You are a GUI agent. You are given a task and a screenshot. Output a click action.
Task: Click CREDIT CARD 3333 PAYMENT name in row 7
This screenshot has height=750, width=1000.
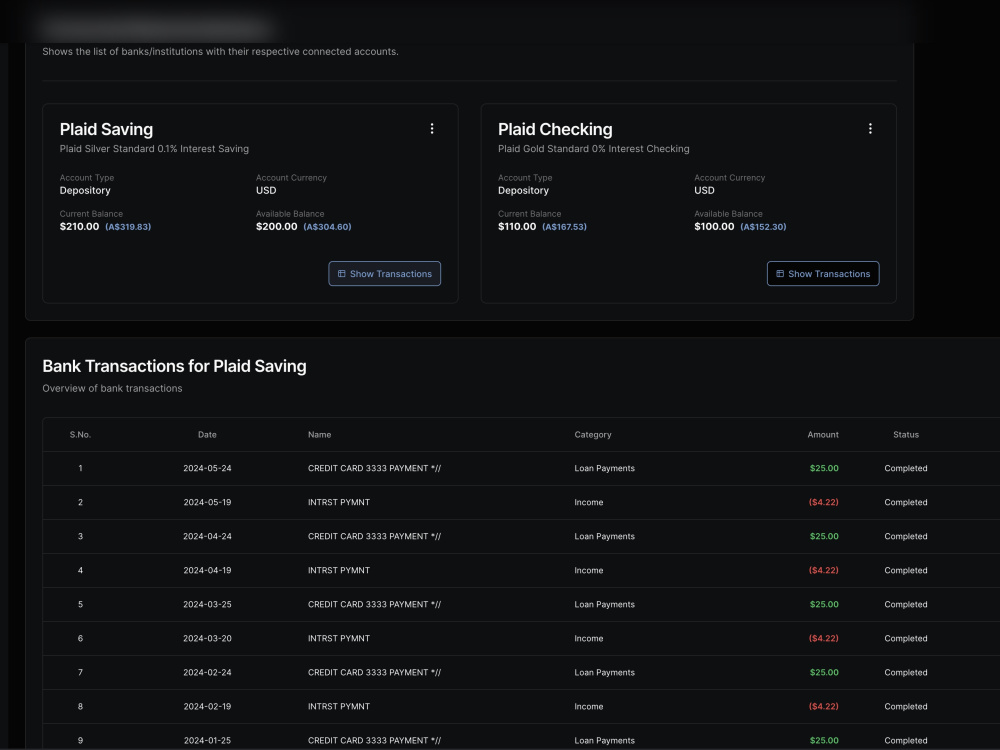(x=374, y=672)
